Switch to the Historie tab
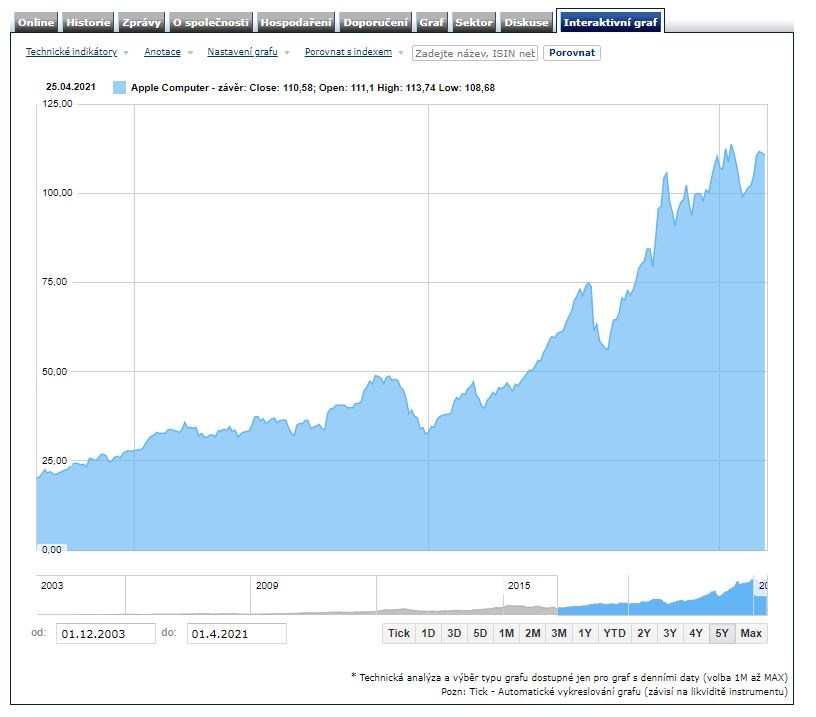Screen dimensions: 816x717 (x=88, y=22)
